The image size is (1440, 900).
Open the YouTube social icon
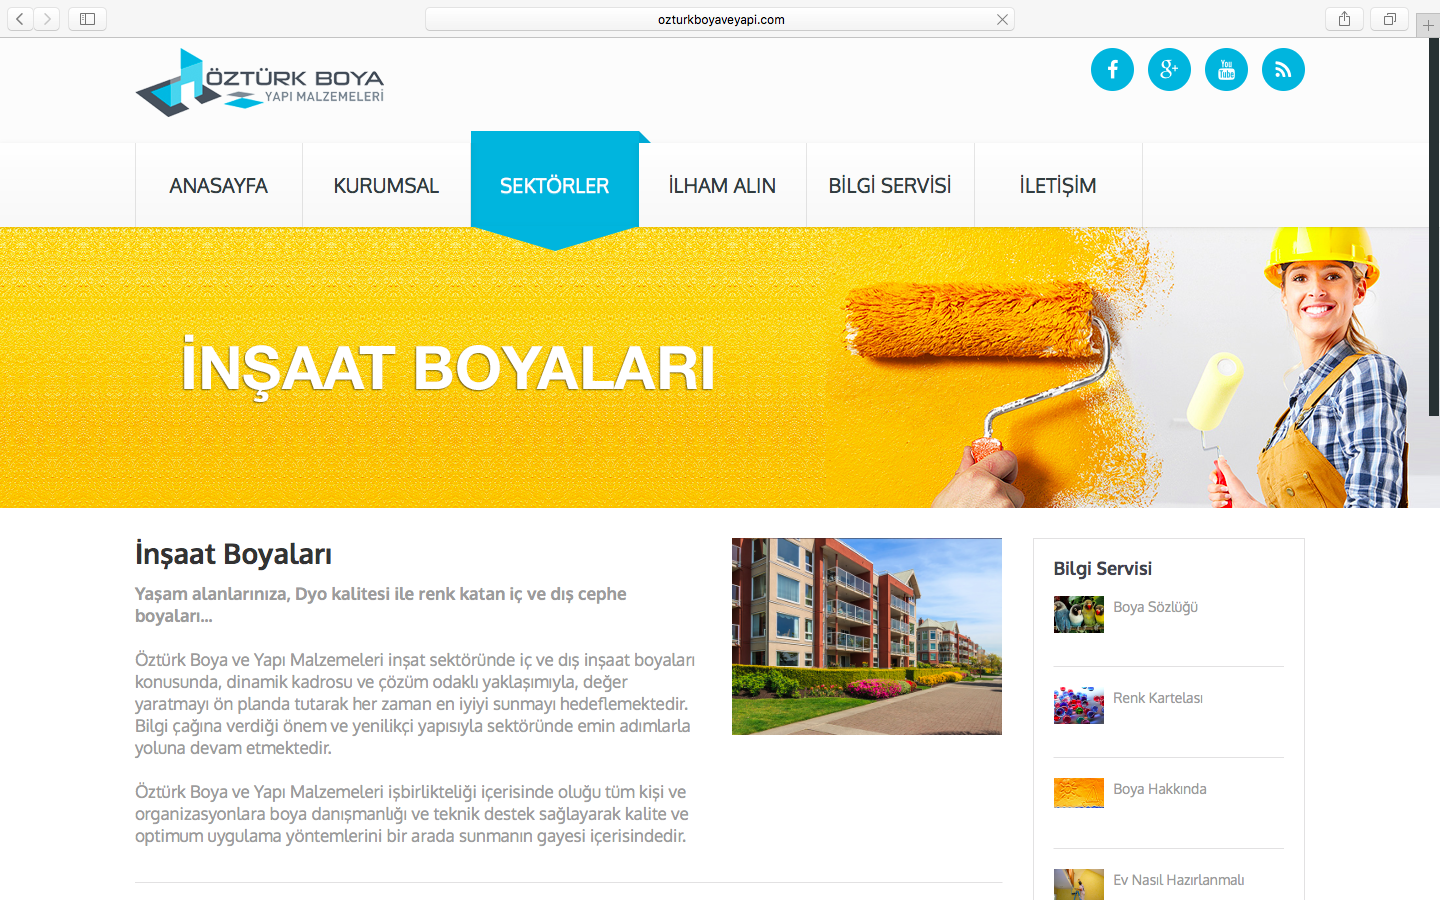click(x=1226, y=70)
